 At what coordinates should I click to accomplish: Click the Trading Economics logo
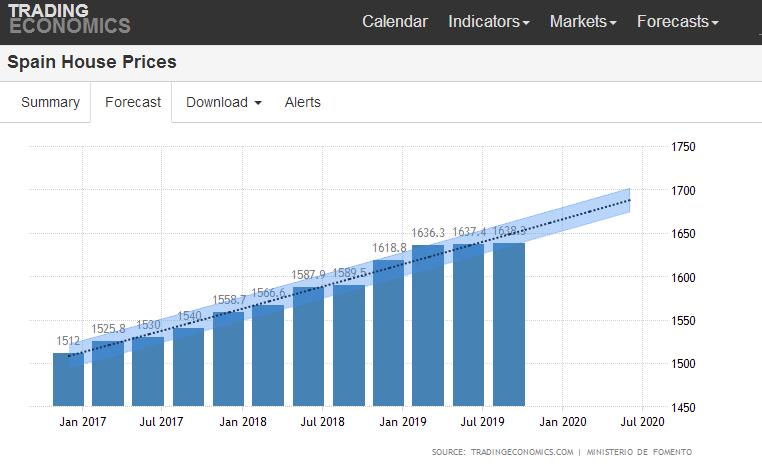point(69,19)
